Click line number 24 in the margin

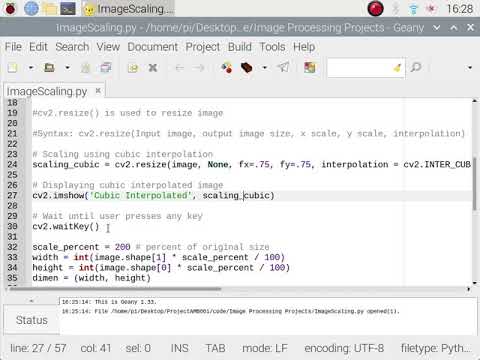[x=12, y=164]
